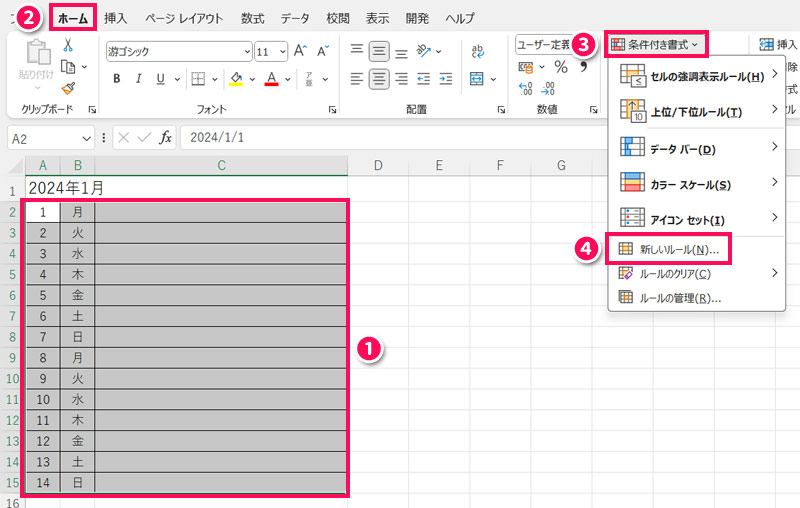Switch to the 校閲 tab
This screenshot has width=800, height=508.
[x=338, y=18]
